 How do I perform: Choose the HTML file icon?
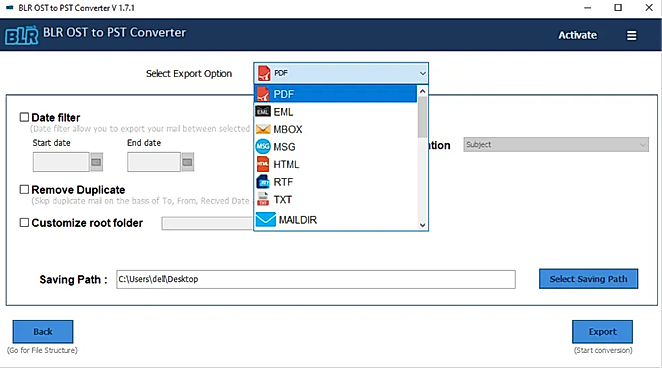click(x=263, y=164)
